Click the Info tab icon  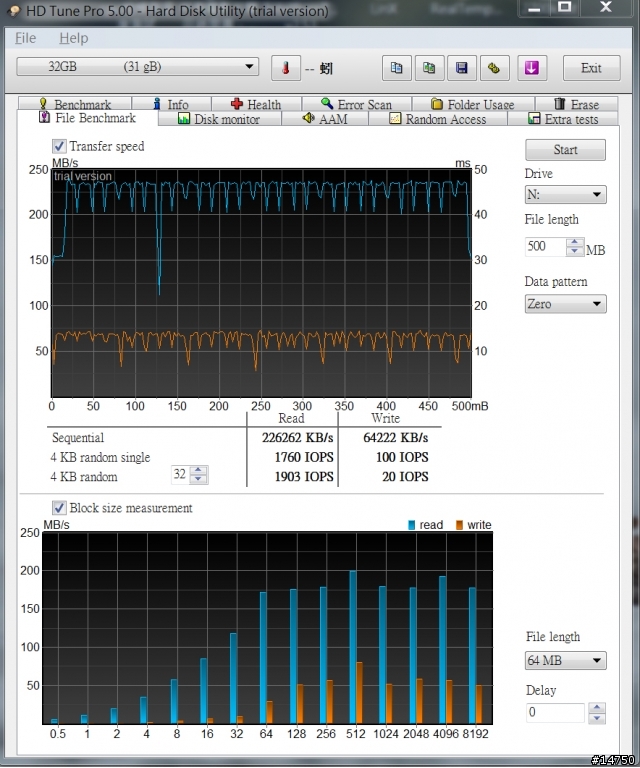click(x=157, y=104)
